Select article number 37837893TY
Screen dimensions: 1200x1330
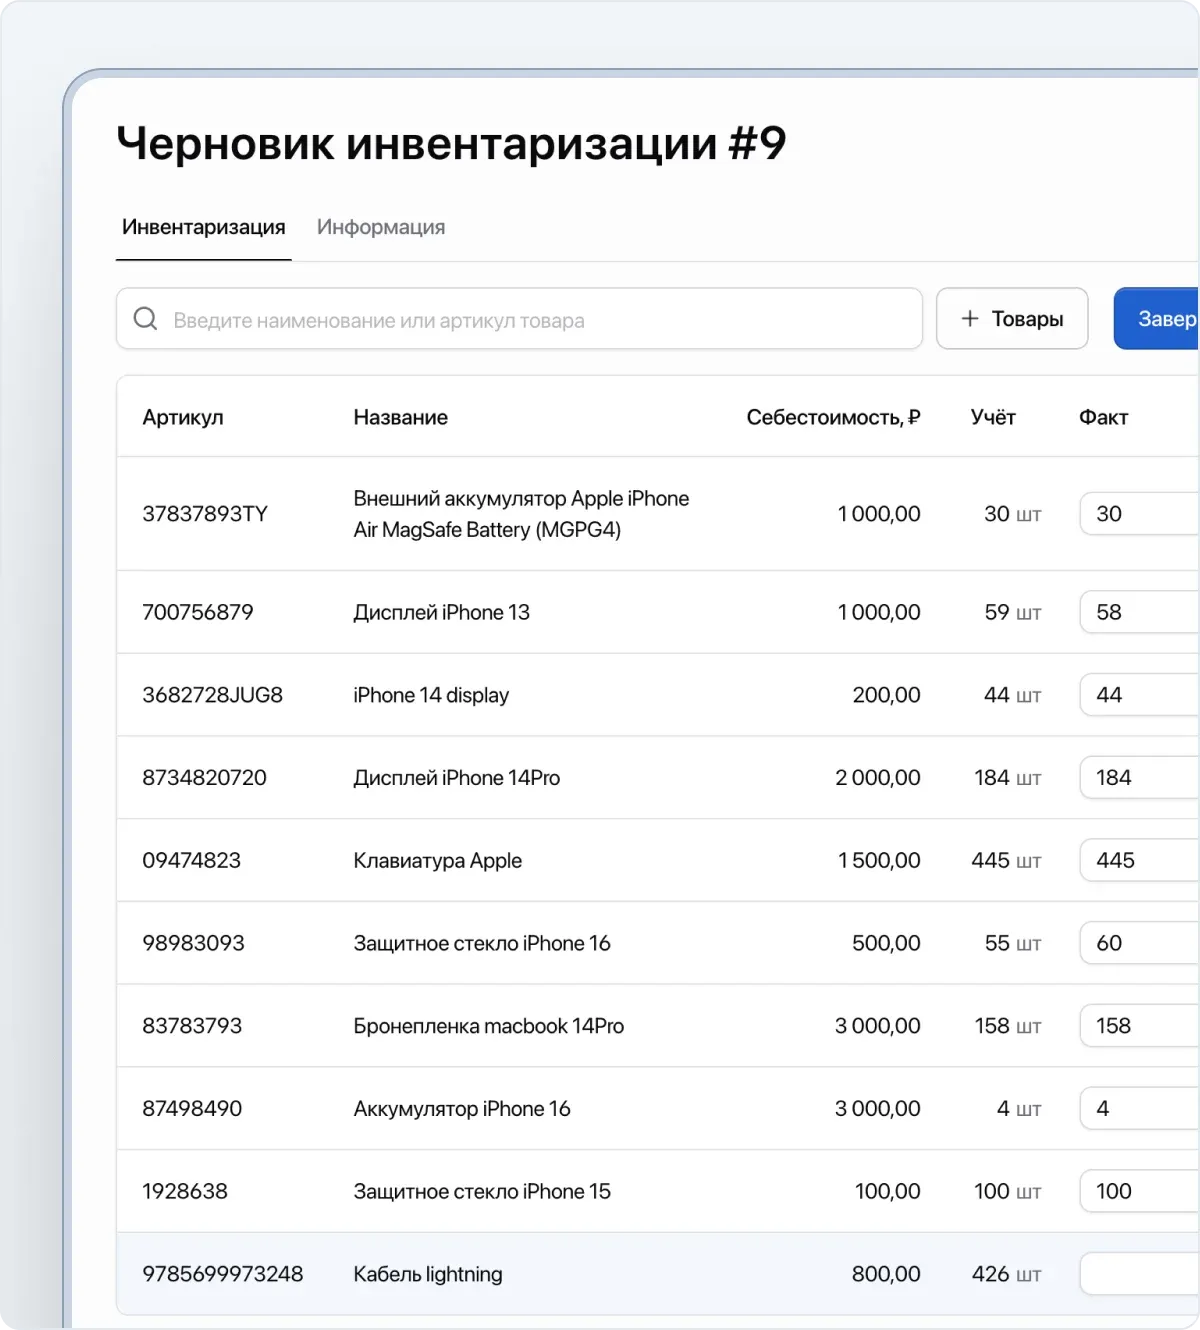coord(205,514)
